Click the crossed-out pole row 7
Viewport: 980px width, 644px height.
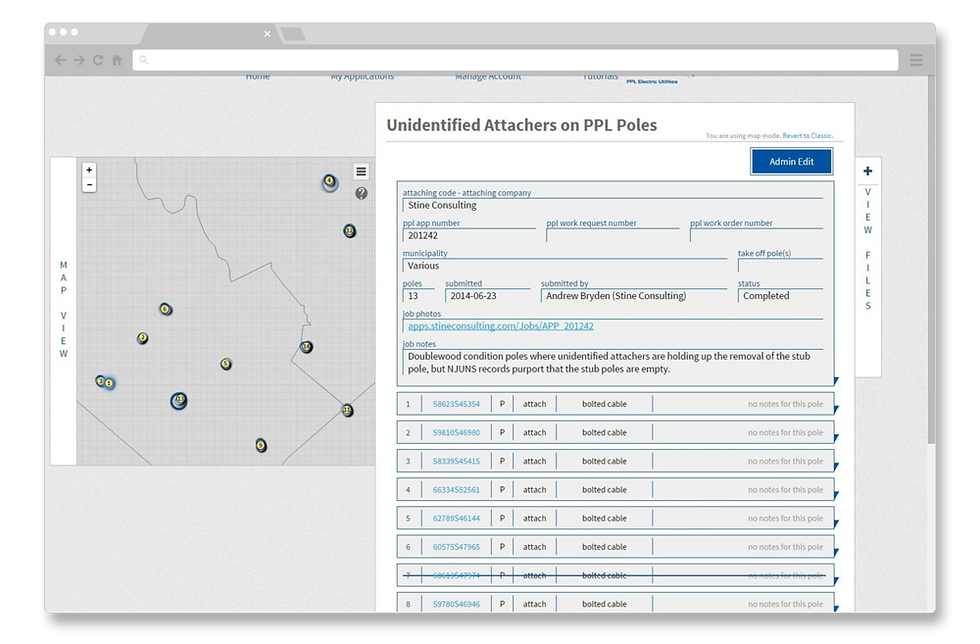(x=616, y=575)
